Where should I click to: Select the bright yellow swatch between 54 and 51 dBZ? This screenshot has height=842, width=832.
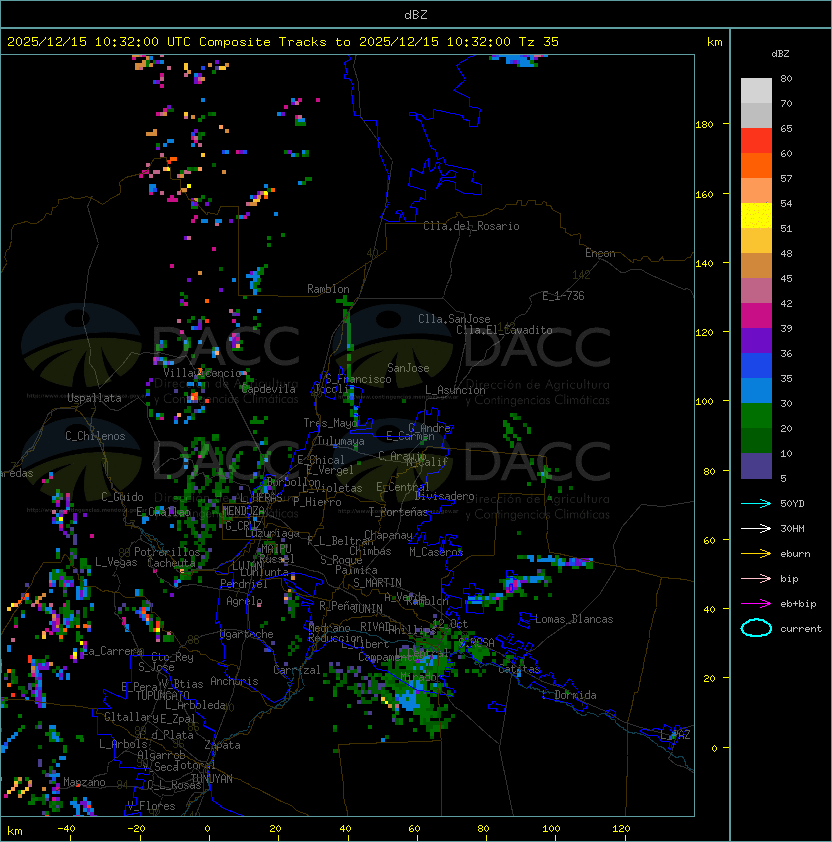coord(756,216)
